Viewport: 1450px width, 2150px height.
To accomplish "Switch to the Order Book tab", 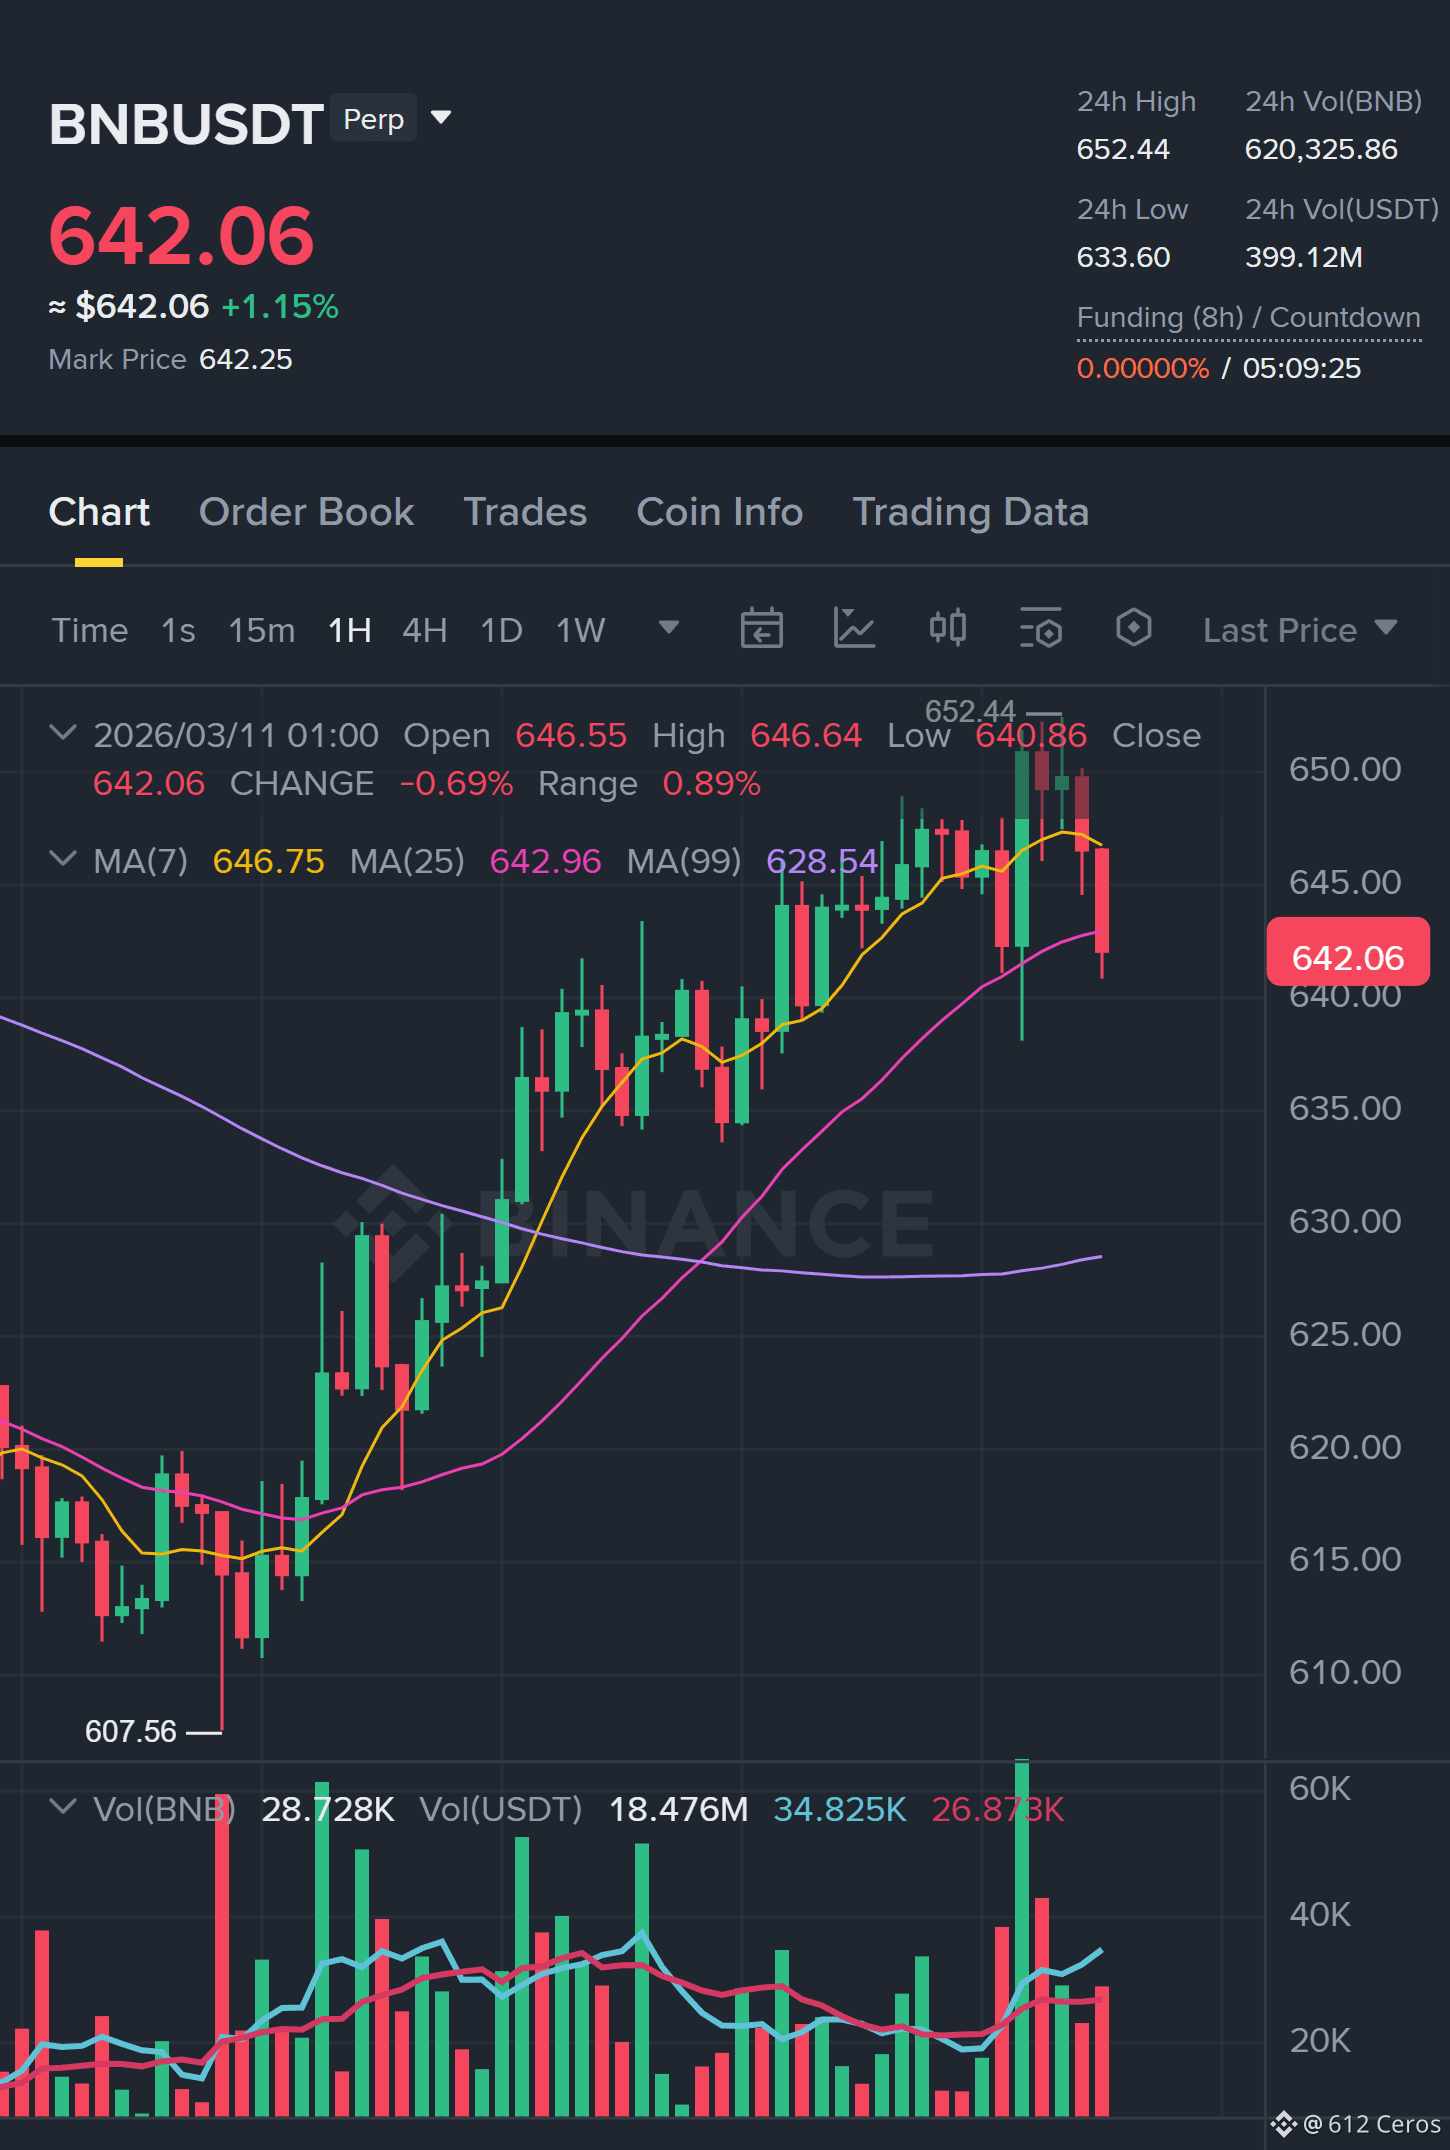I will tap(306, 512).
